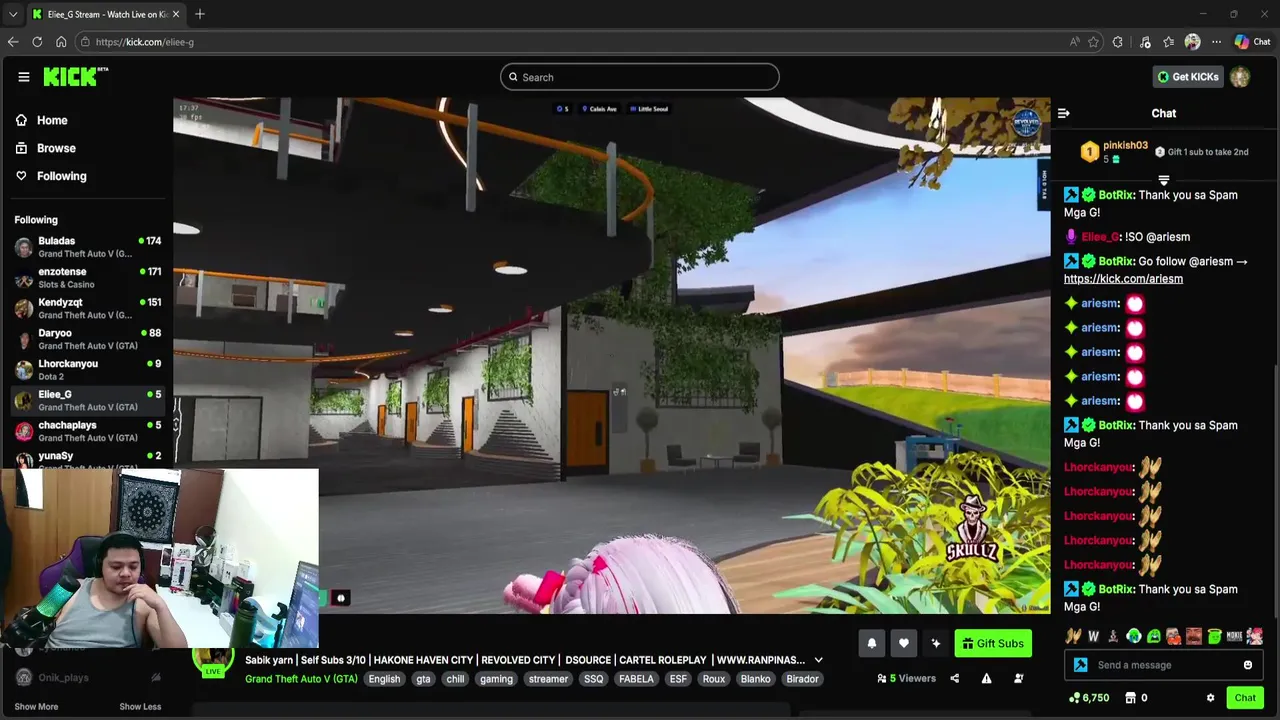Click the Birador stream tag
1280x720 pixels.
click(802, 679)
